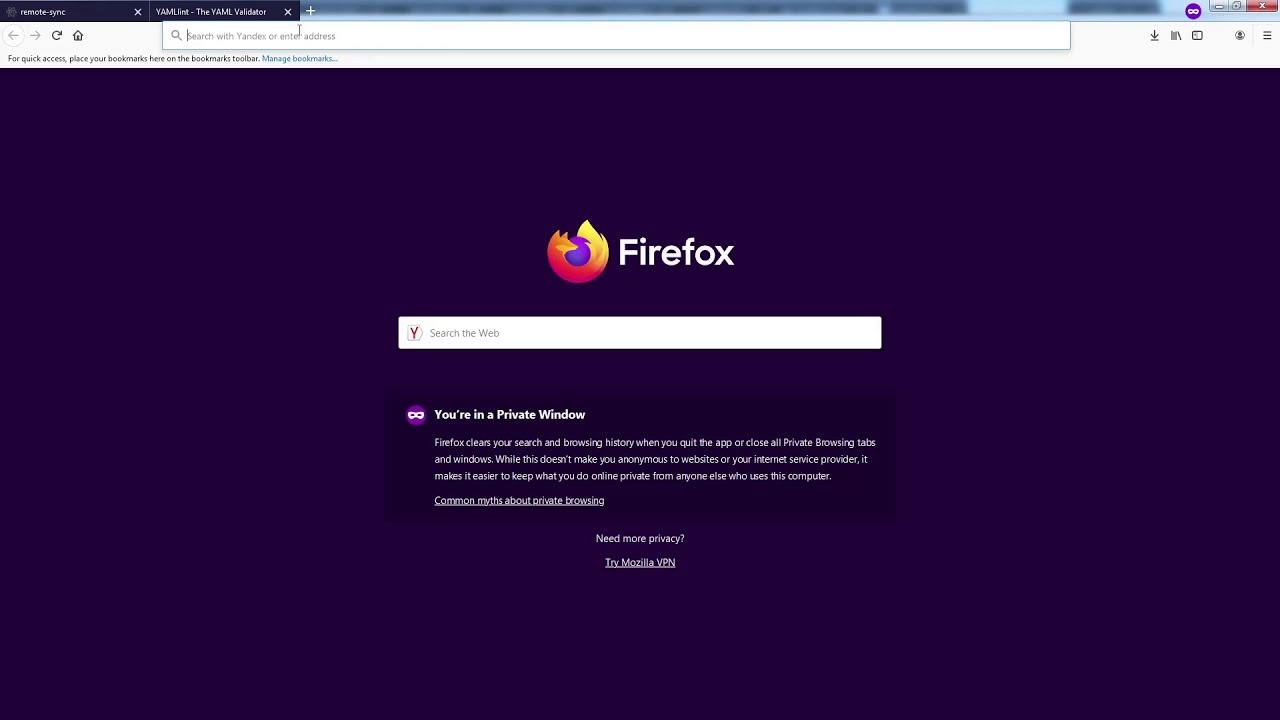Click the Firefox wordmark text

pyautogui.click(x=676, y=253)
